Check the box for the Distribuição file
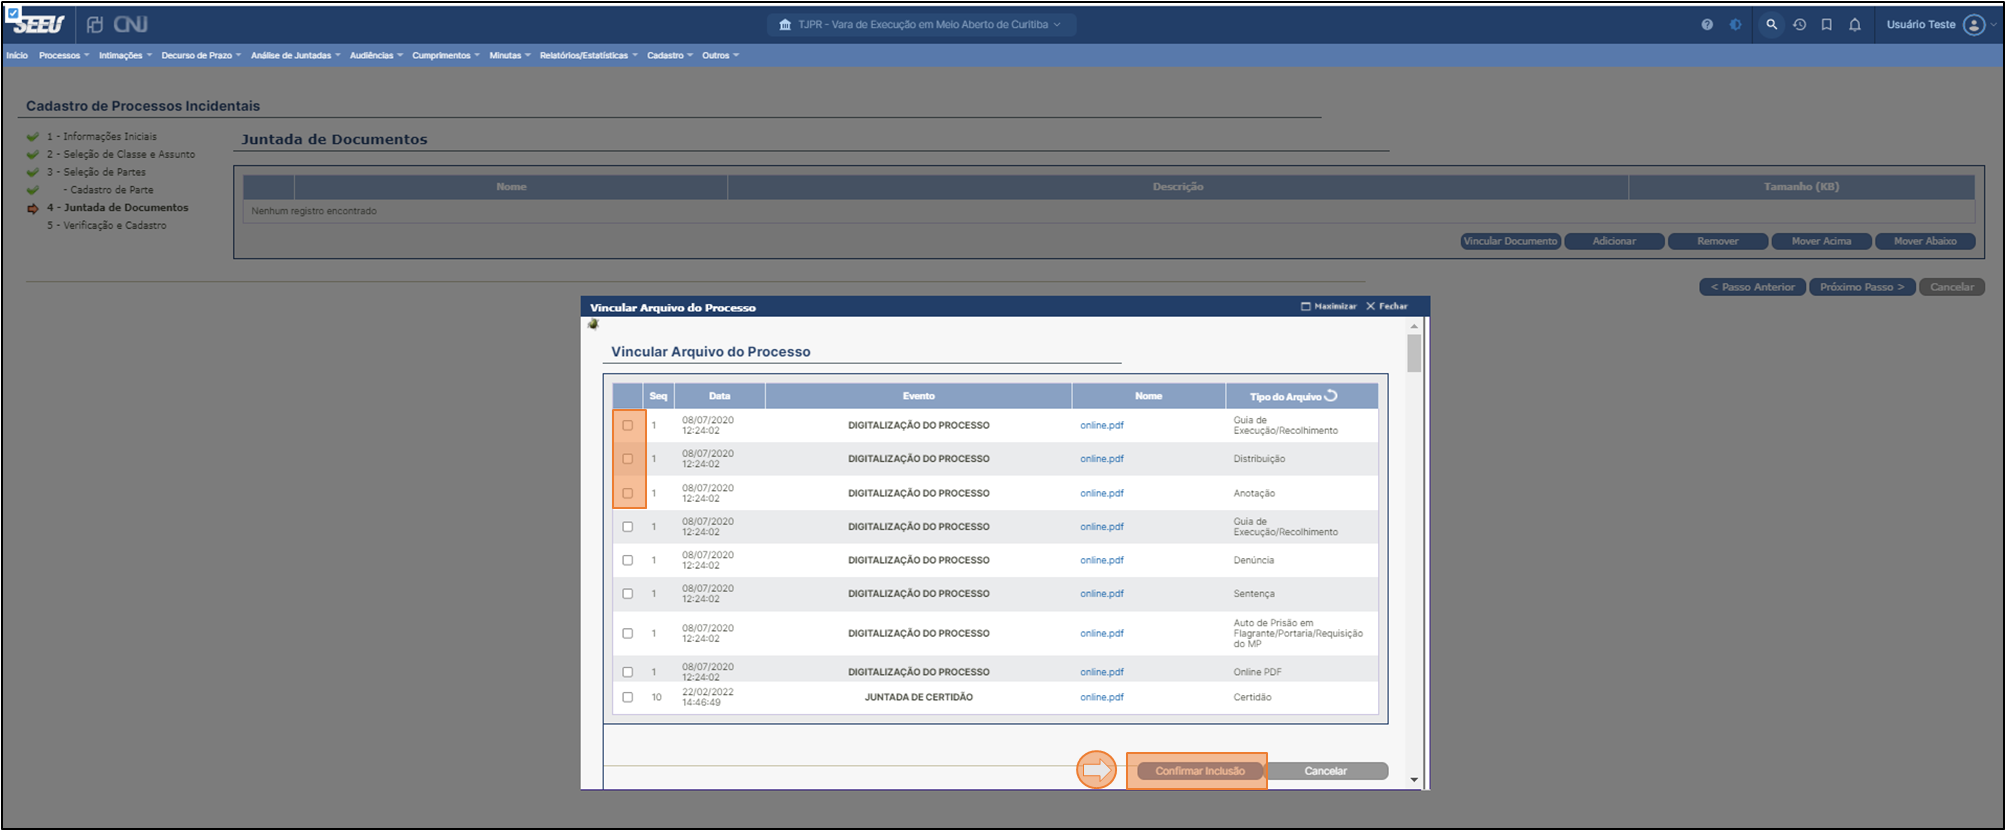Viewport: 2006px width, 831px height. [628, 459]
